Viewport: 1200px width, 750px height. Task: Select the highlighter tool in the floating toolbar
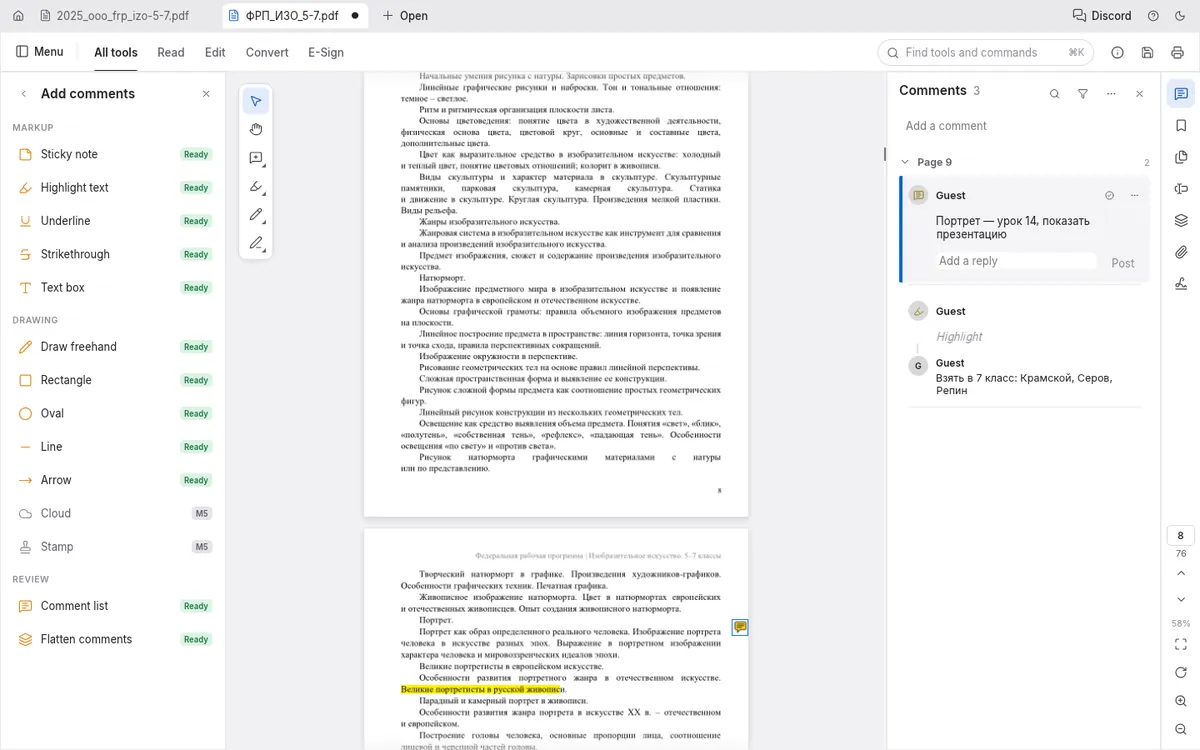coord(256,186)
